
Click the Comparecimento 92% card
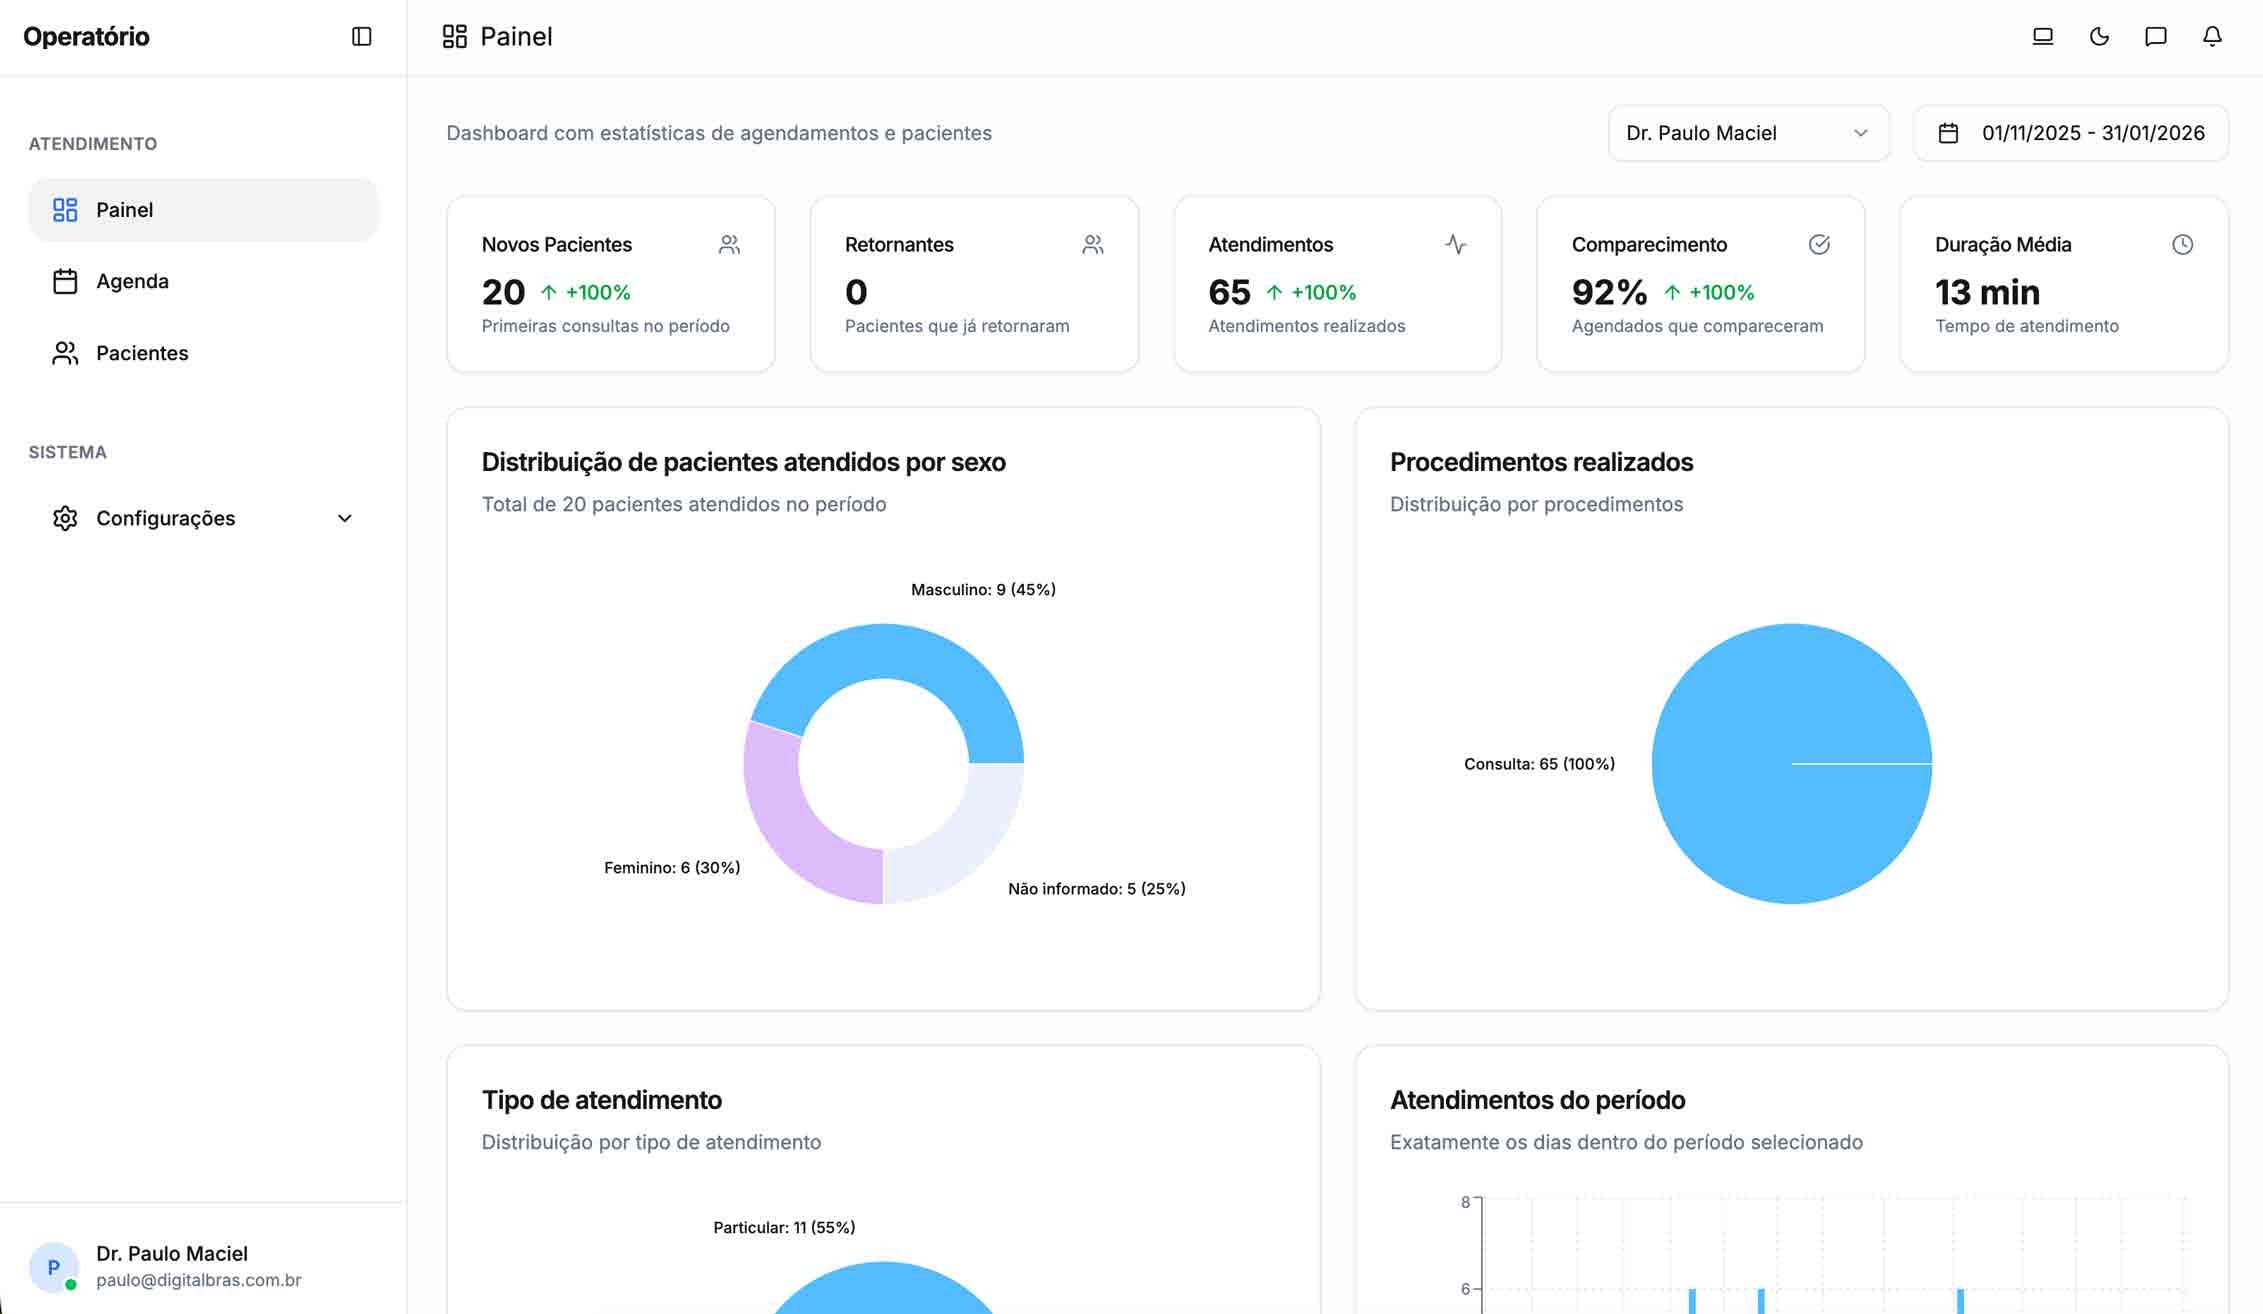(1699, 284)
